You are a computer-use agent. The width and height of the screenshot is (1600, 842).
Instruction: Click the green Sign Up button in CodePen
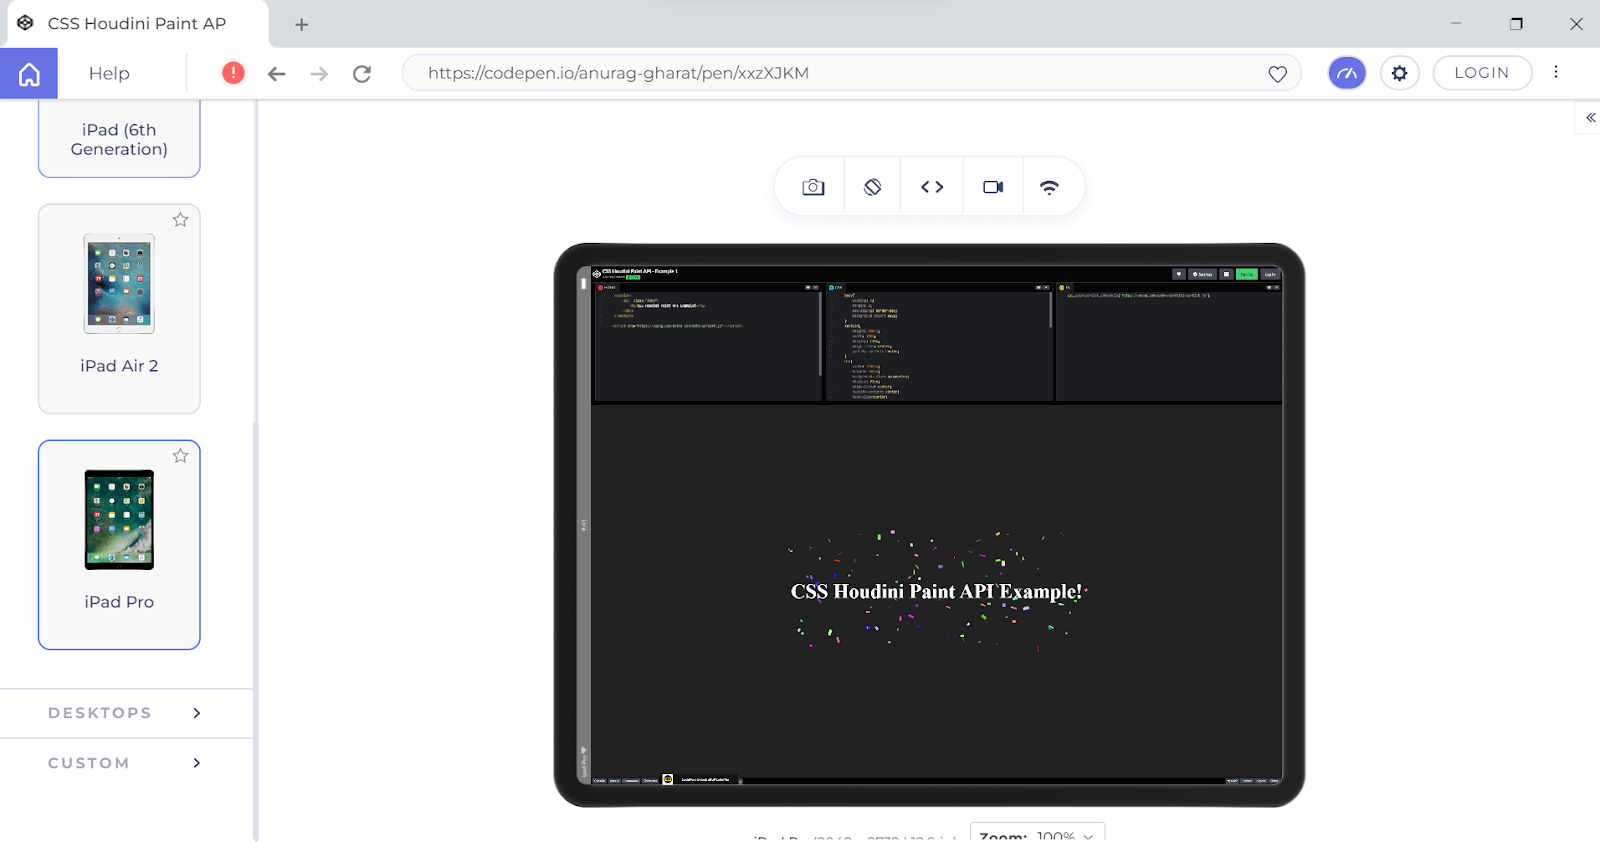pyautogui.click(x=1247, y=274)
